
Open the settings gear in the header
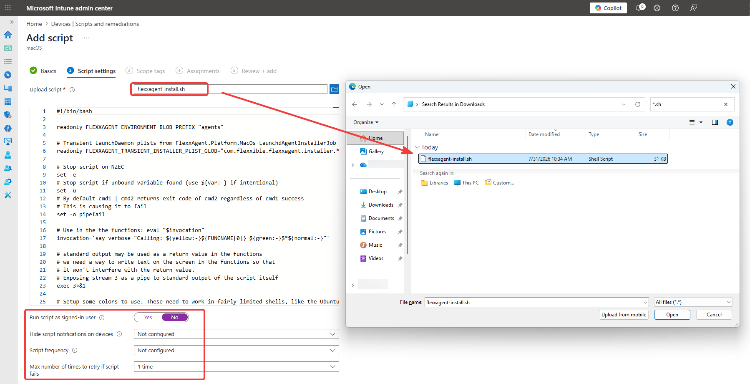click(657, 8)
